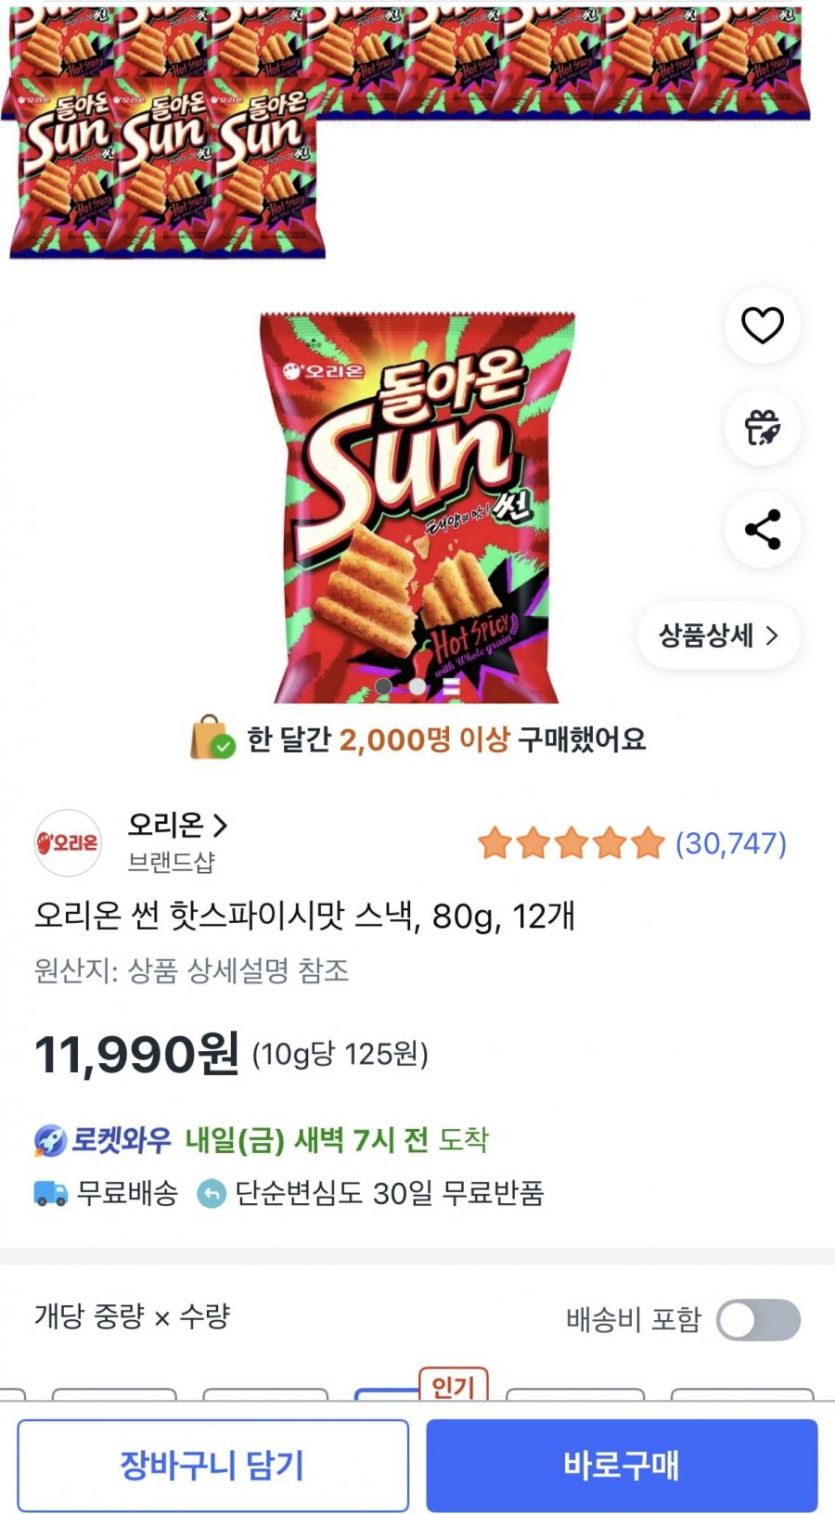Viewport: 835px width, 1514px height.
Task: Toggle the 배송비 포함 switch
Action: click(759, 1320)
